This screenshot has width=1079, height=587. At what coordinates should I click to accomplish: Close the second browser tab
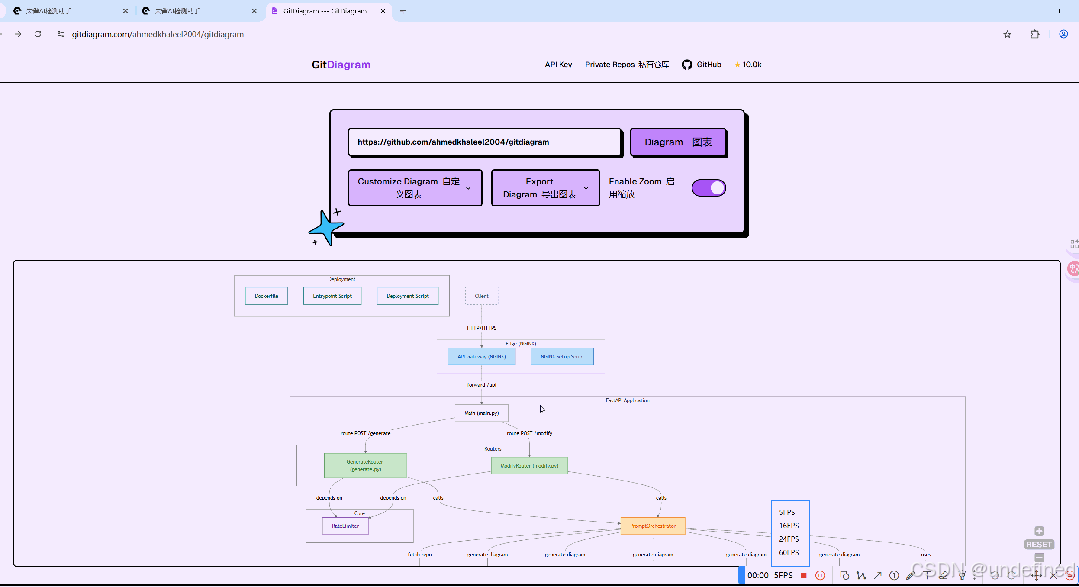pyautogui.click(x=254, y=11)
